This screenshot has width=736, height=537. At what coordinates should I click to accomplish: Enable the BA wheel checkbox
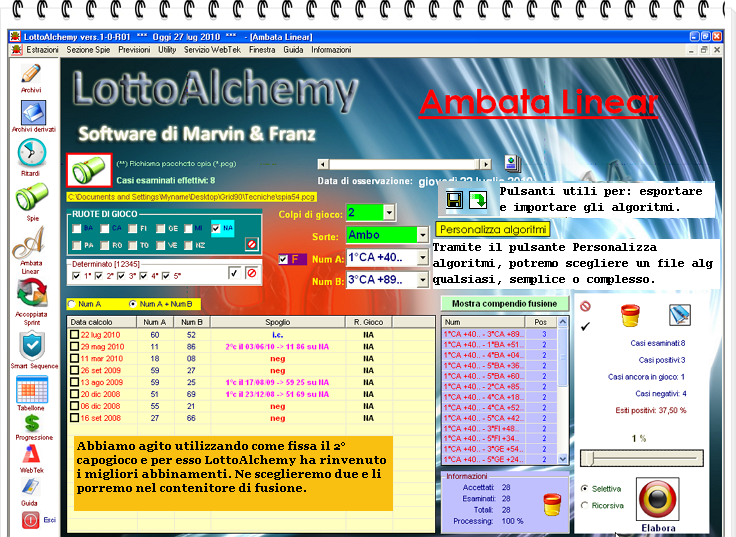tap(77, 229)
